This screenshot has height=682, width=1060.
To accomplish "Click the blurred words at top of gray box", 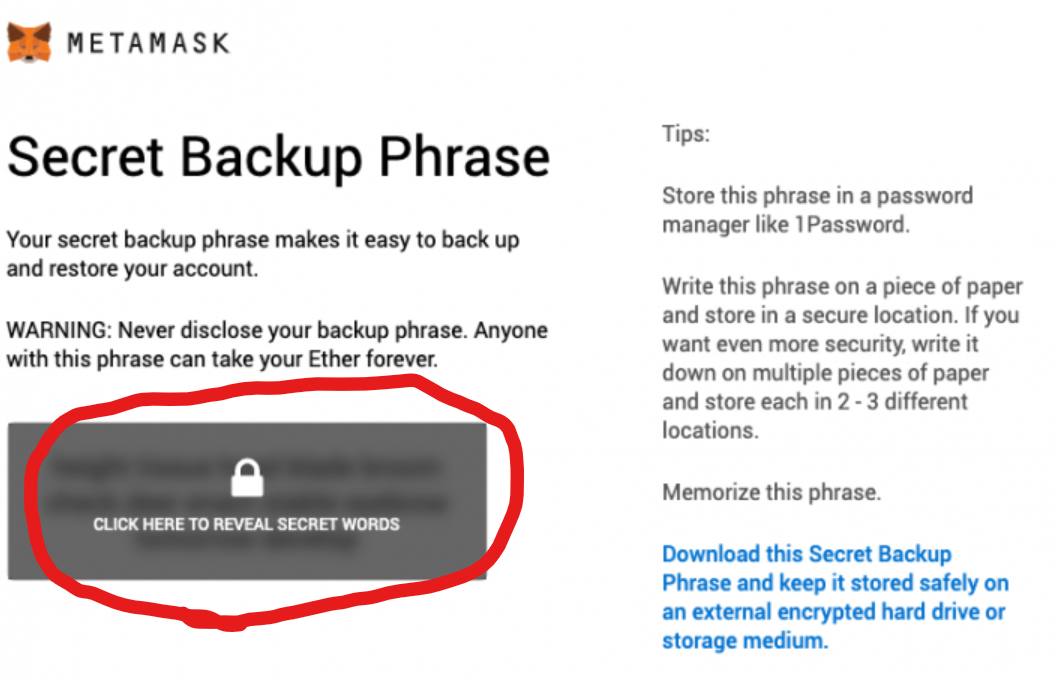I will 247,466.
